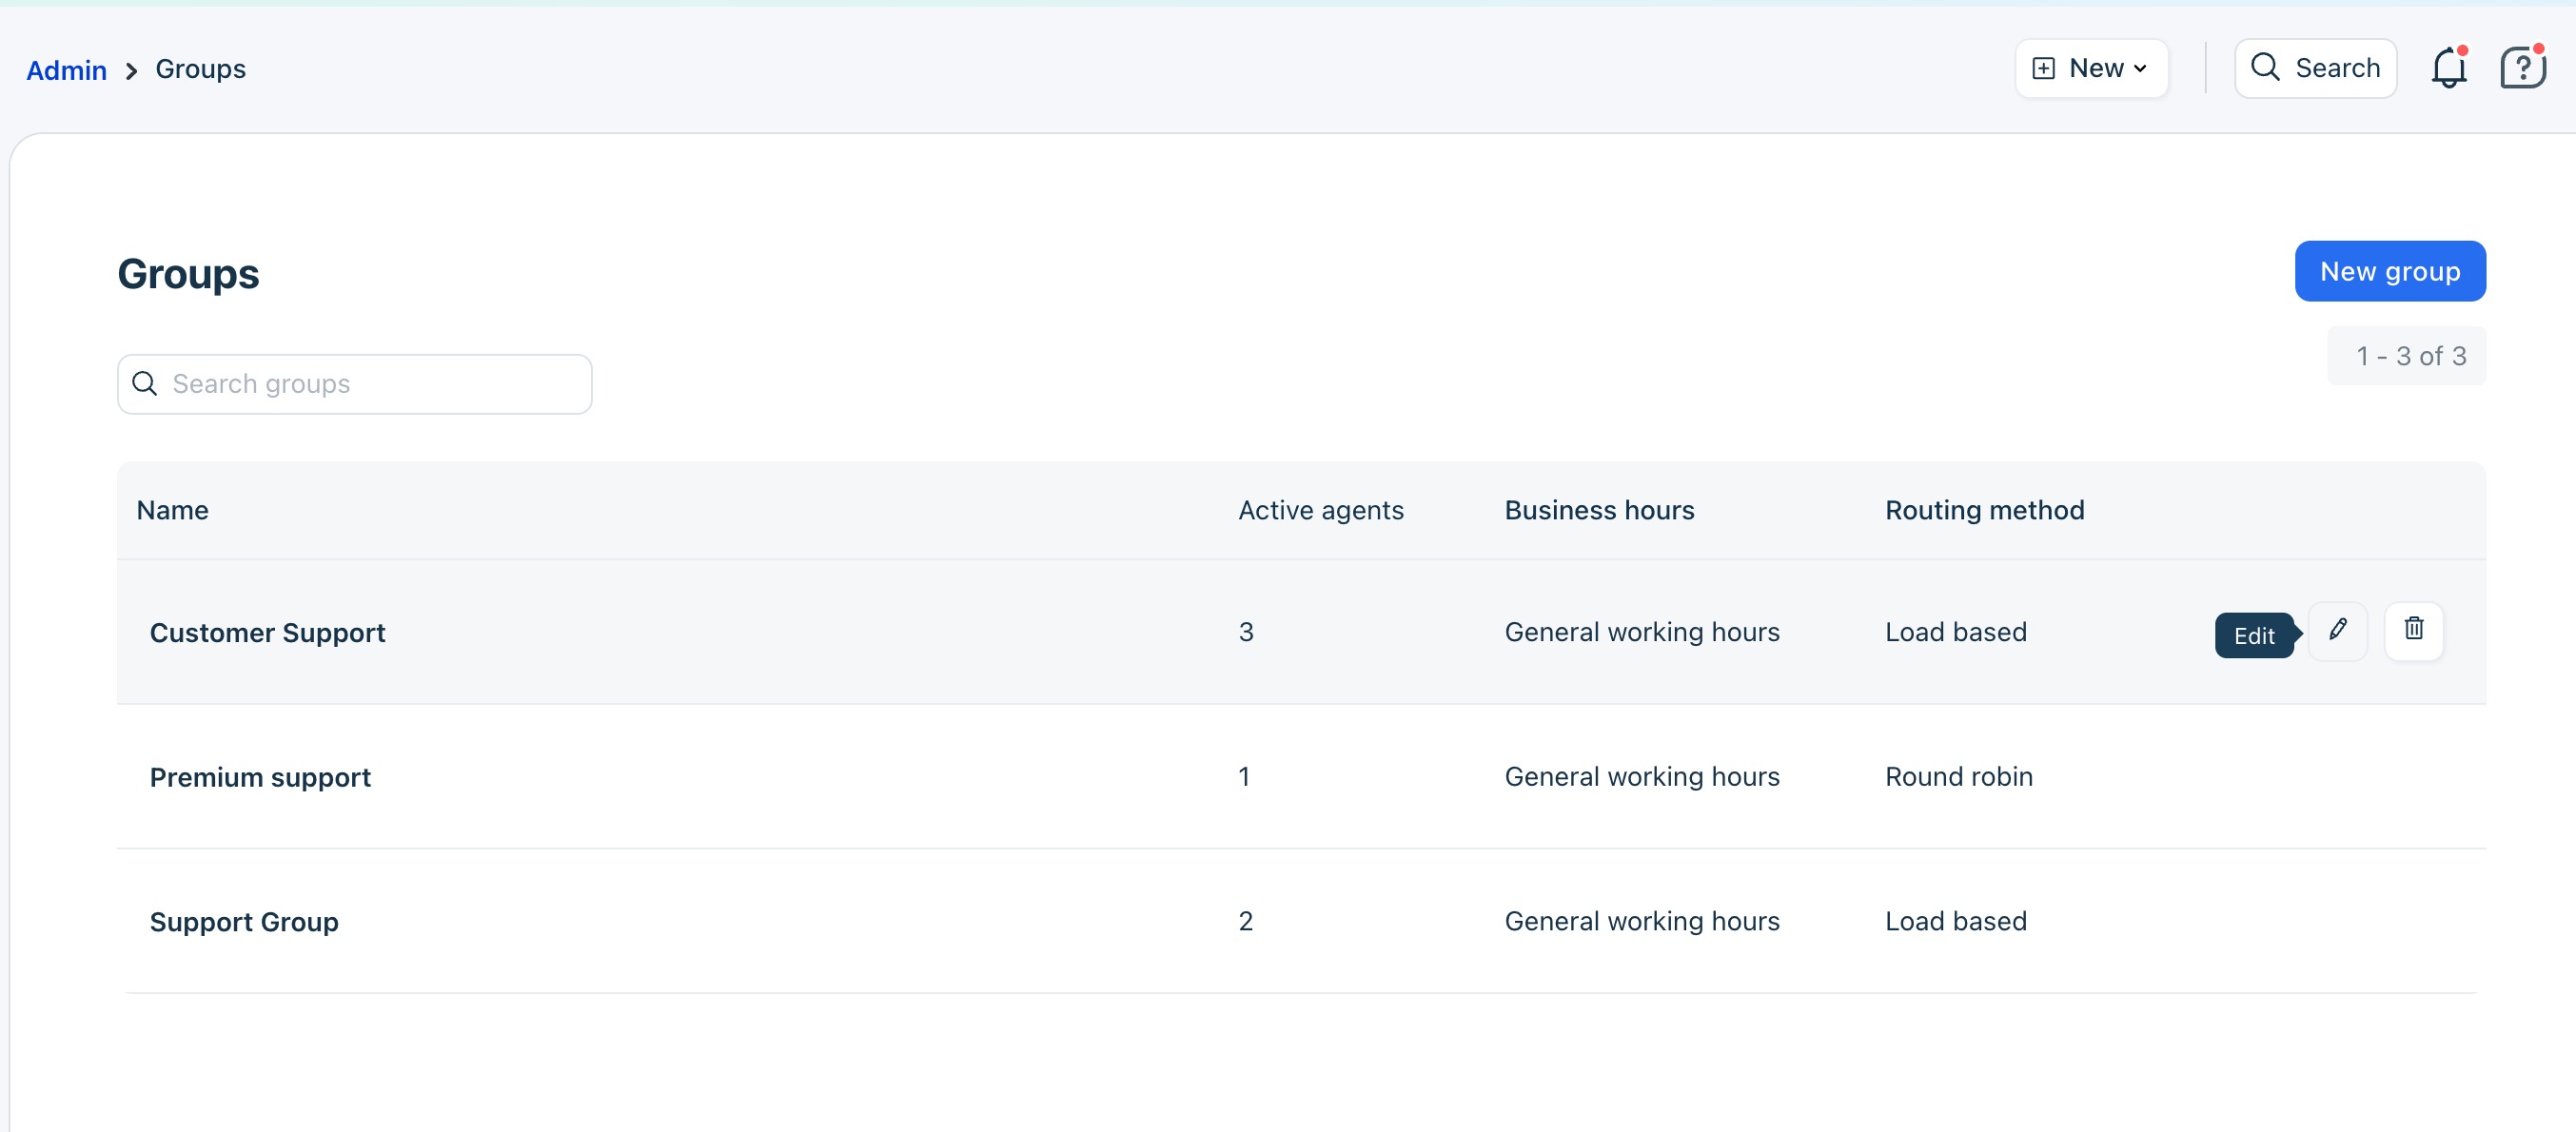Click the plus icon on New button
The image size is (2576, 1132).
[x=2043, y=69]
